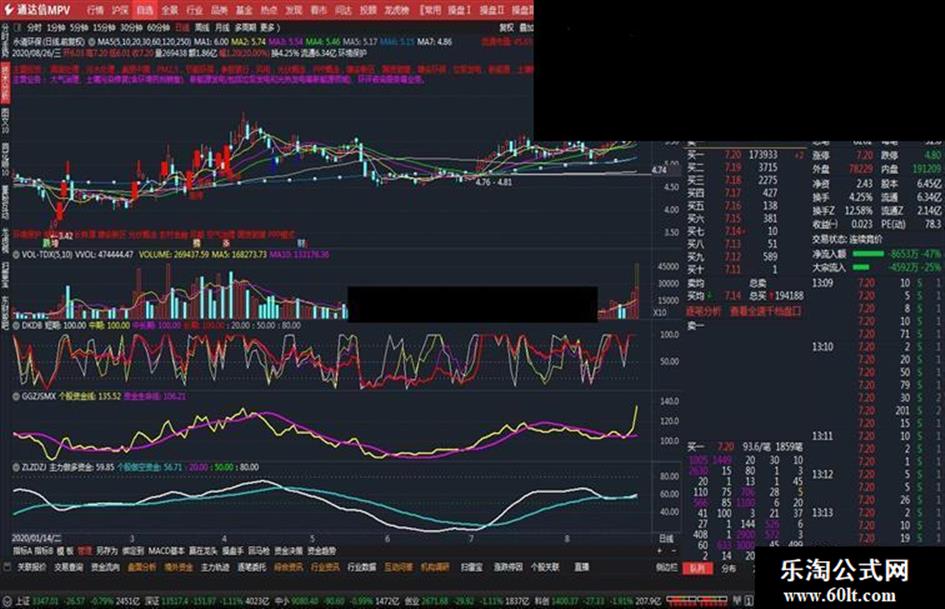This screenshot has width=945, height=609.
Task: Switch chart to 分时 period
Action: coord(34,28)
